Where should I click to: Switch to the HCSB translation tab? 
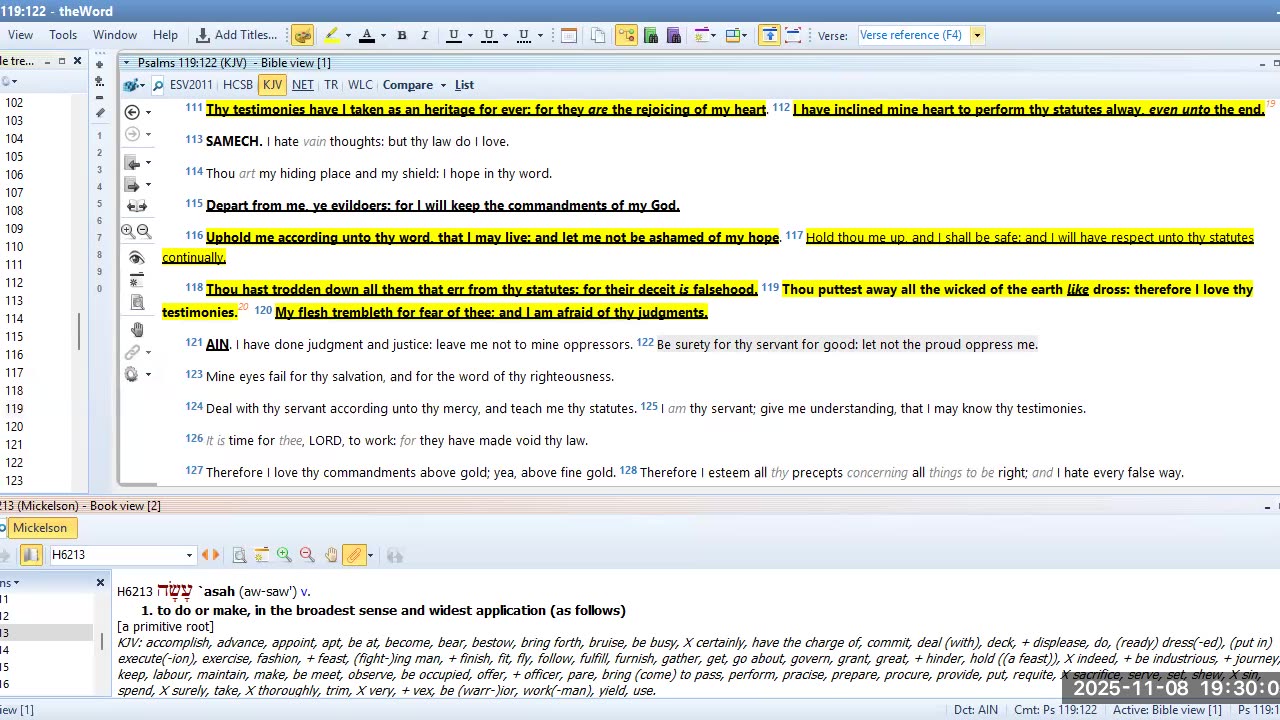tap(238, 85)
